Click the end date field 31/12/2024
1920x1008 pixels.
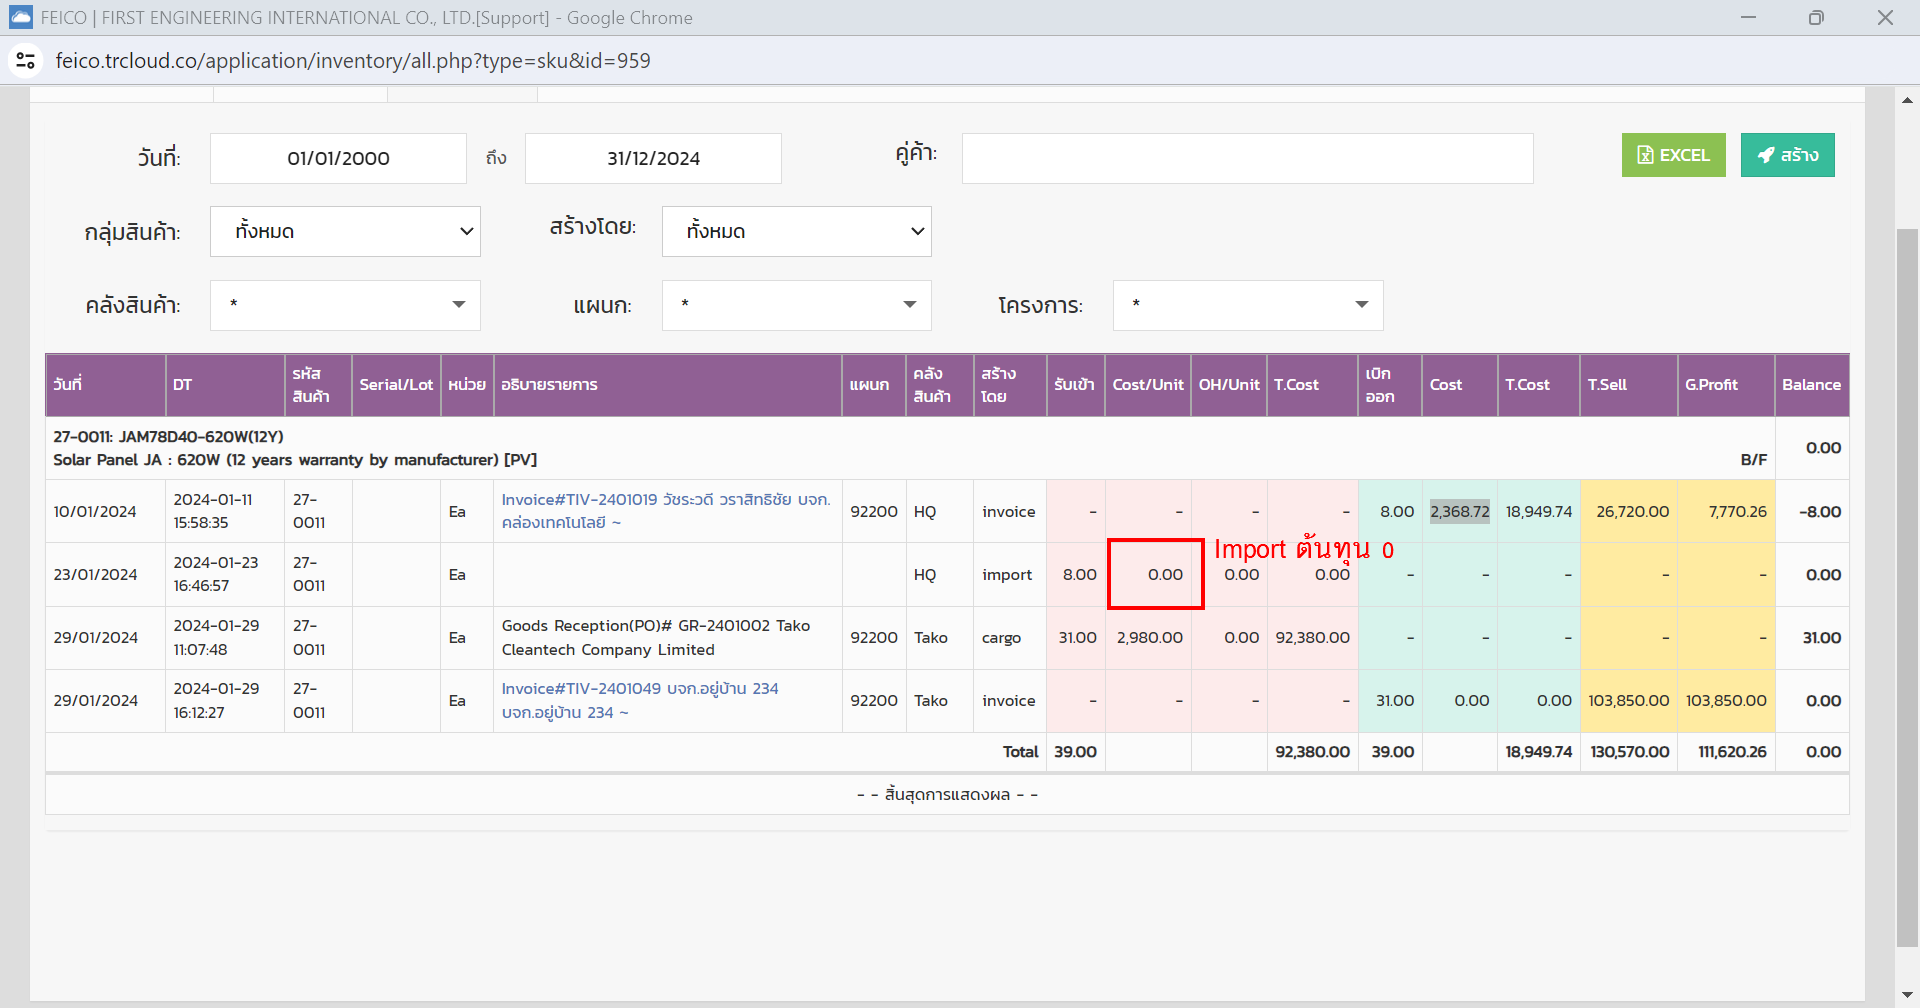coord(653,158)
